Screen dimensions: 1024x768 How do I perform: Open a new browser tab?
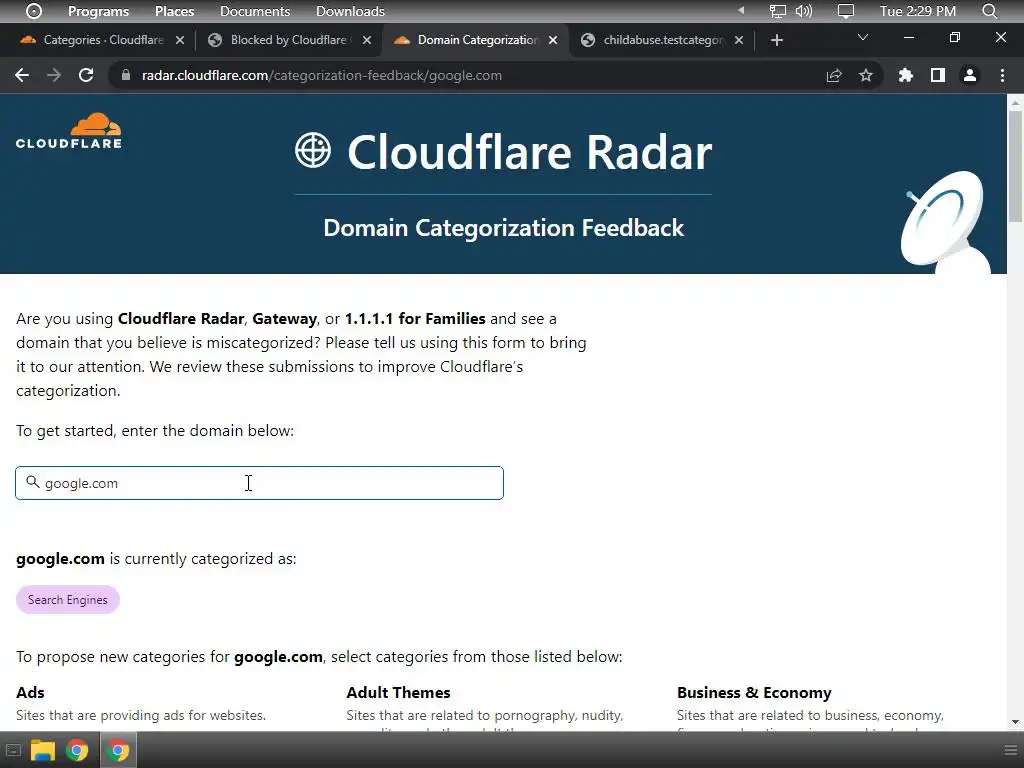(x=776, y=40)
